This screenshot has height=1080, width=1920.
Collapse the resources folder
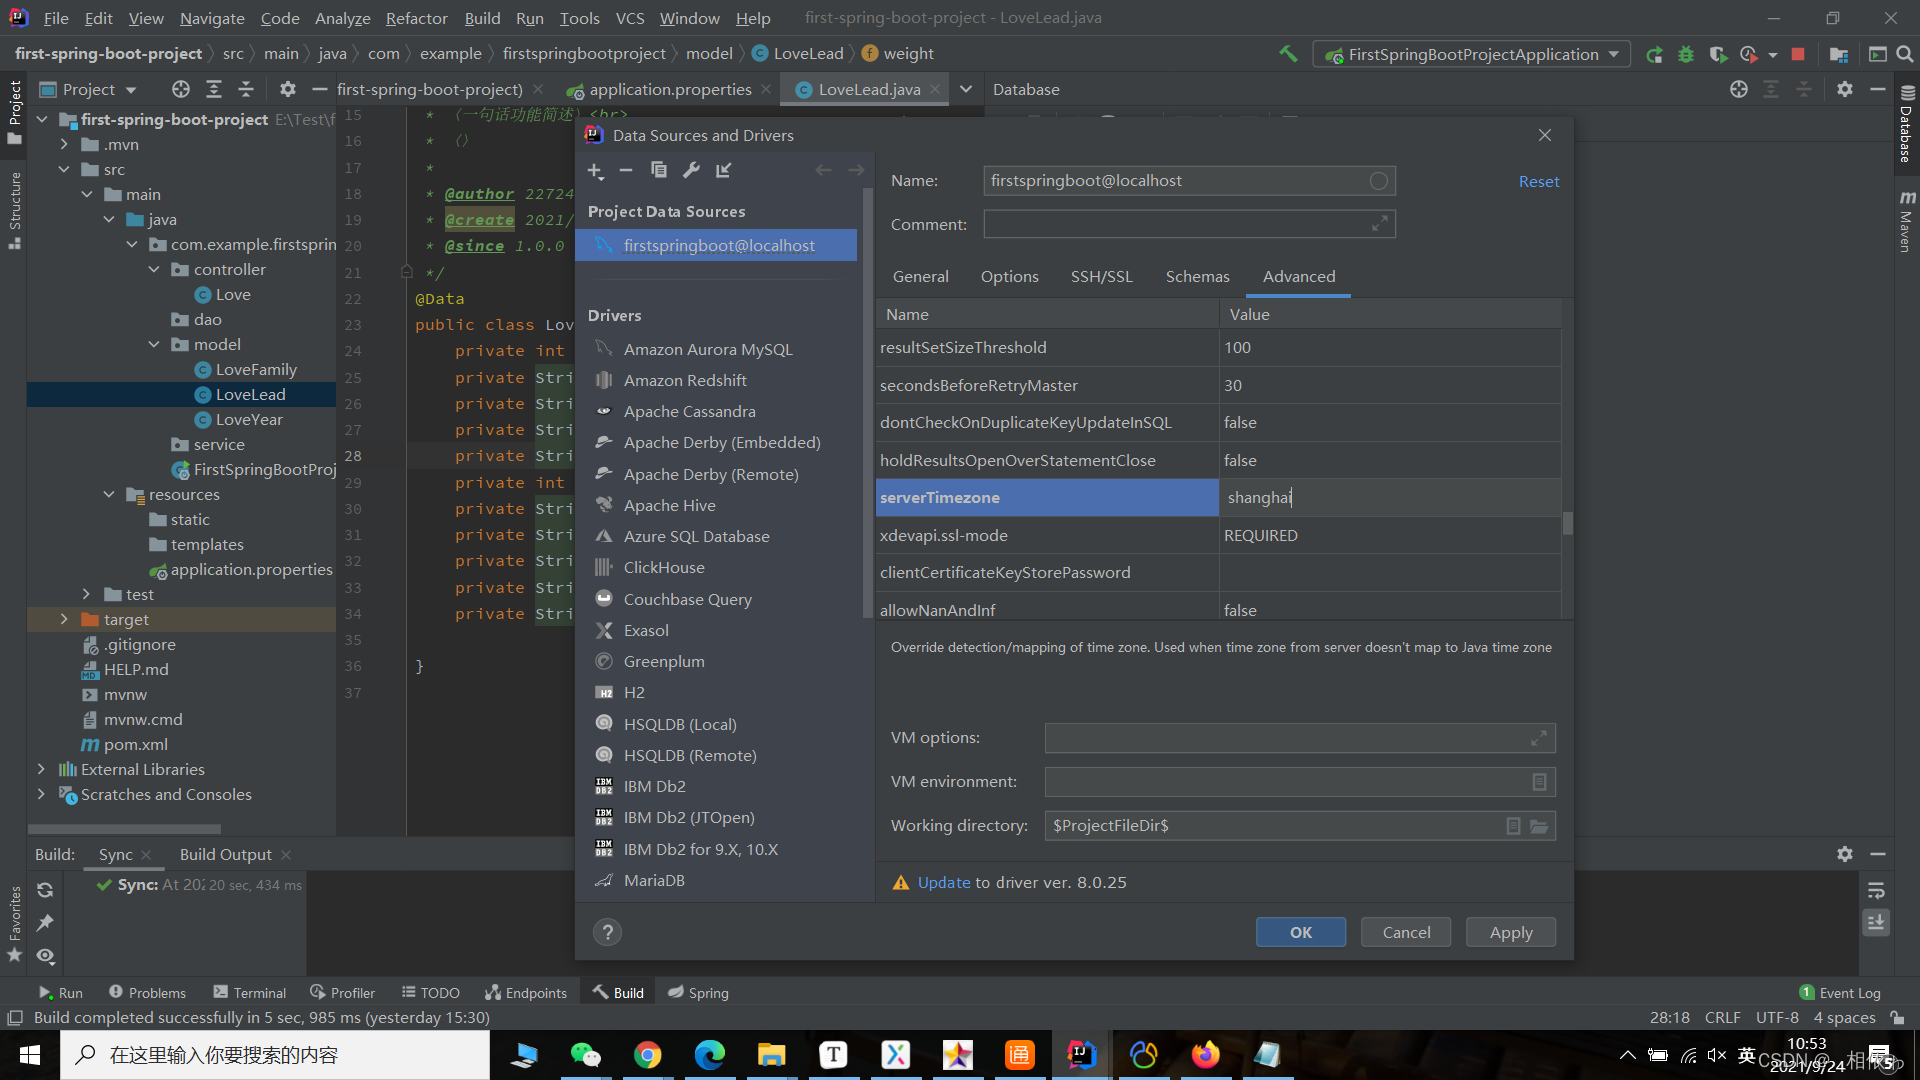109,494
